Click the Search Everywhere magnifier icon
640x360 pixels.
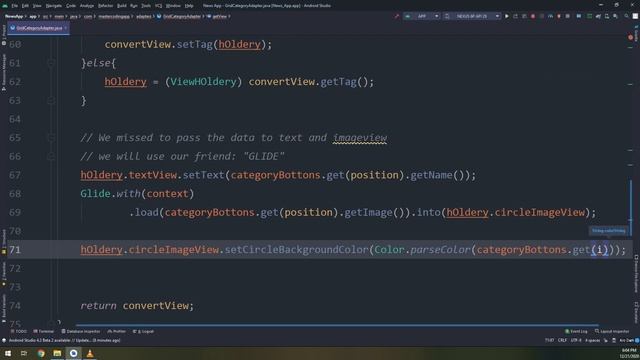pos(627,16)
